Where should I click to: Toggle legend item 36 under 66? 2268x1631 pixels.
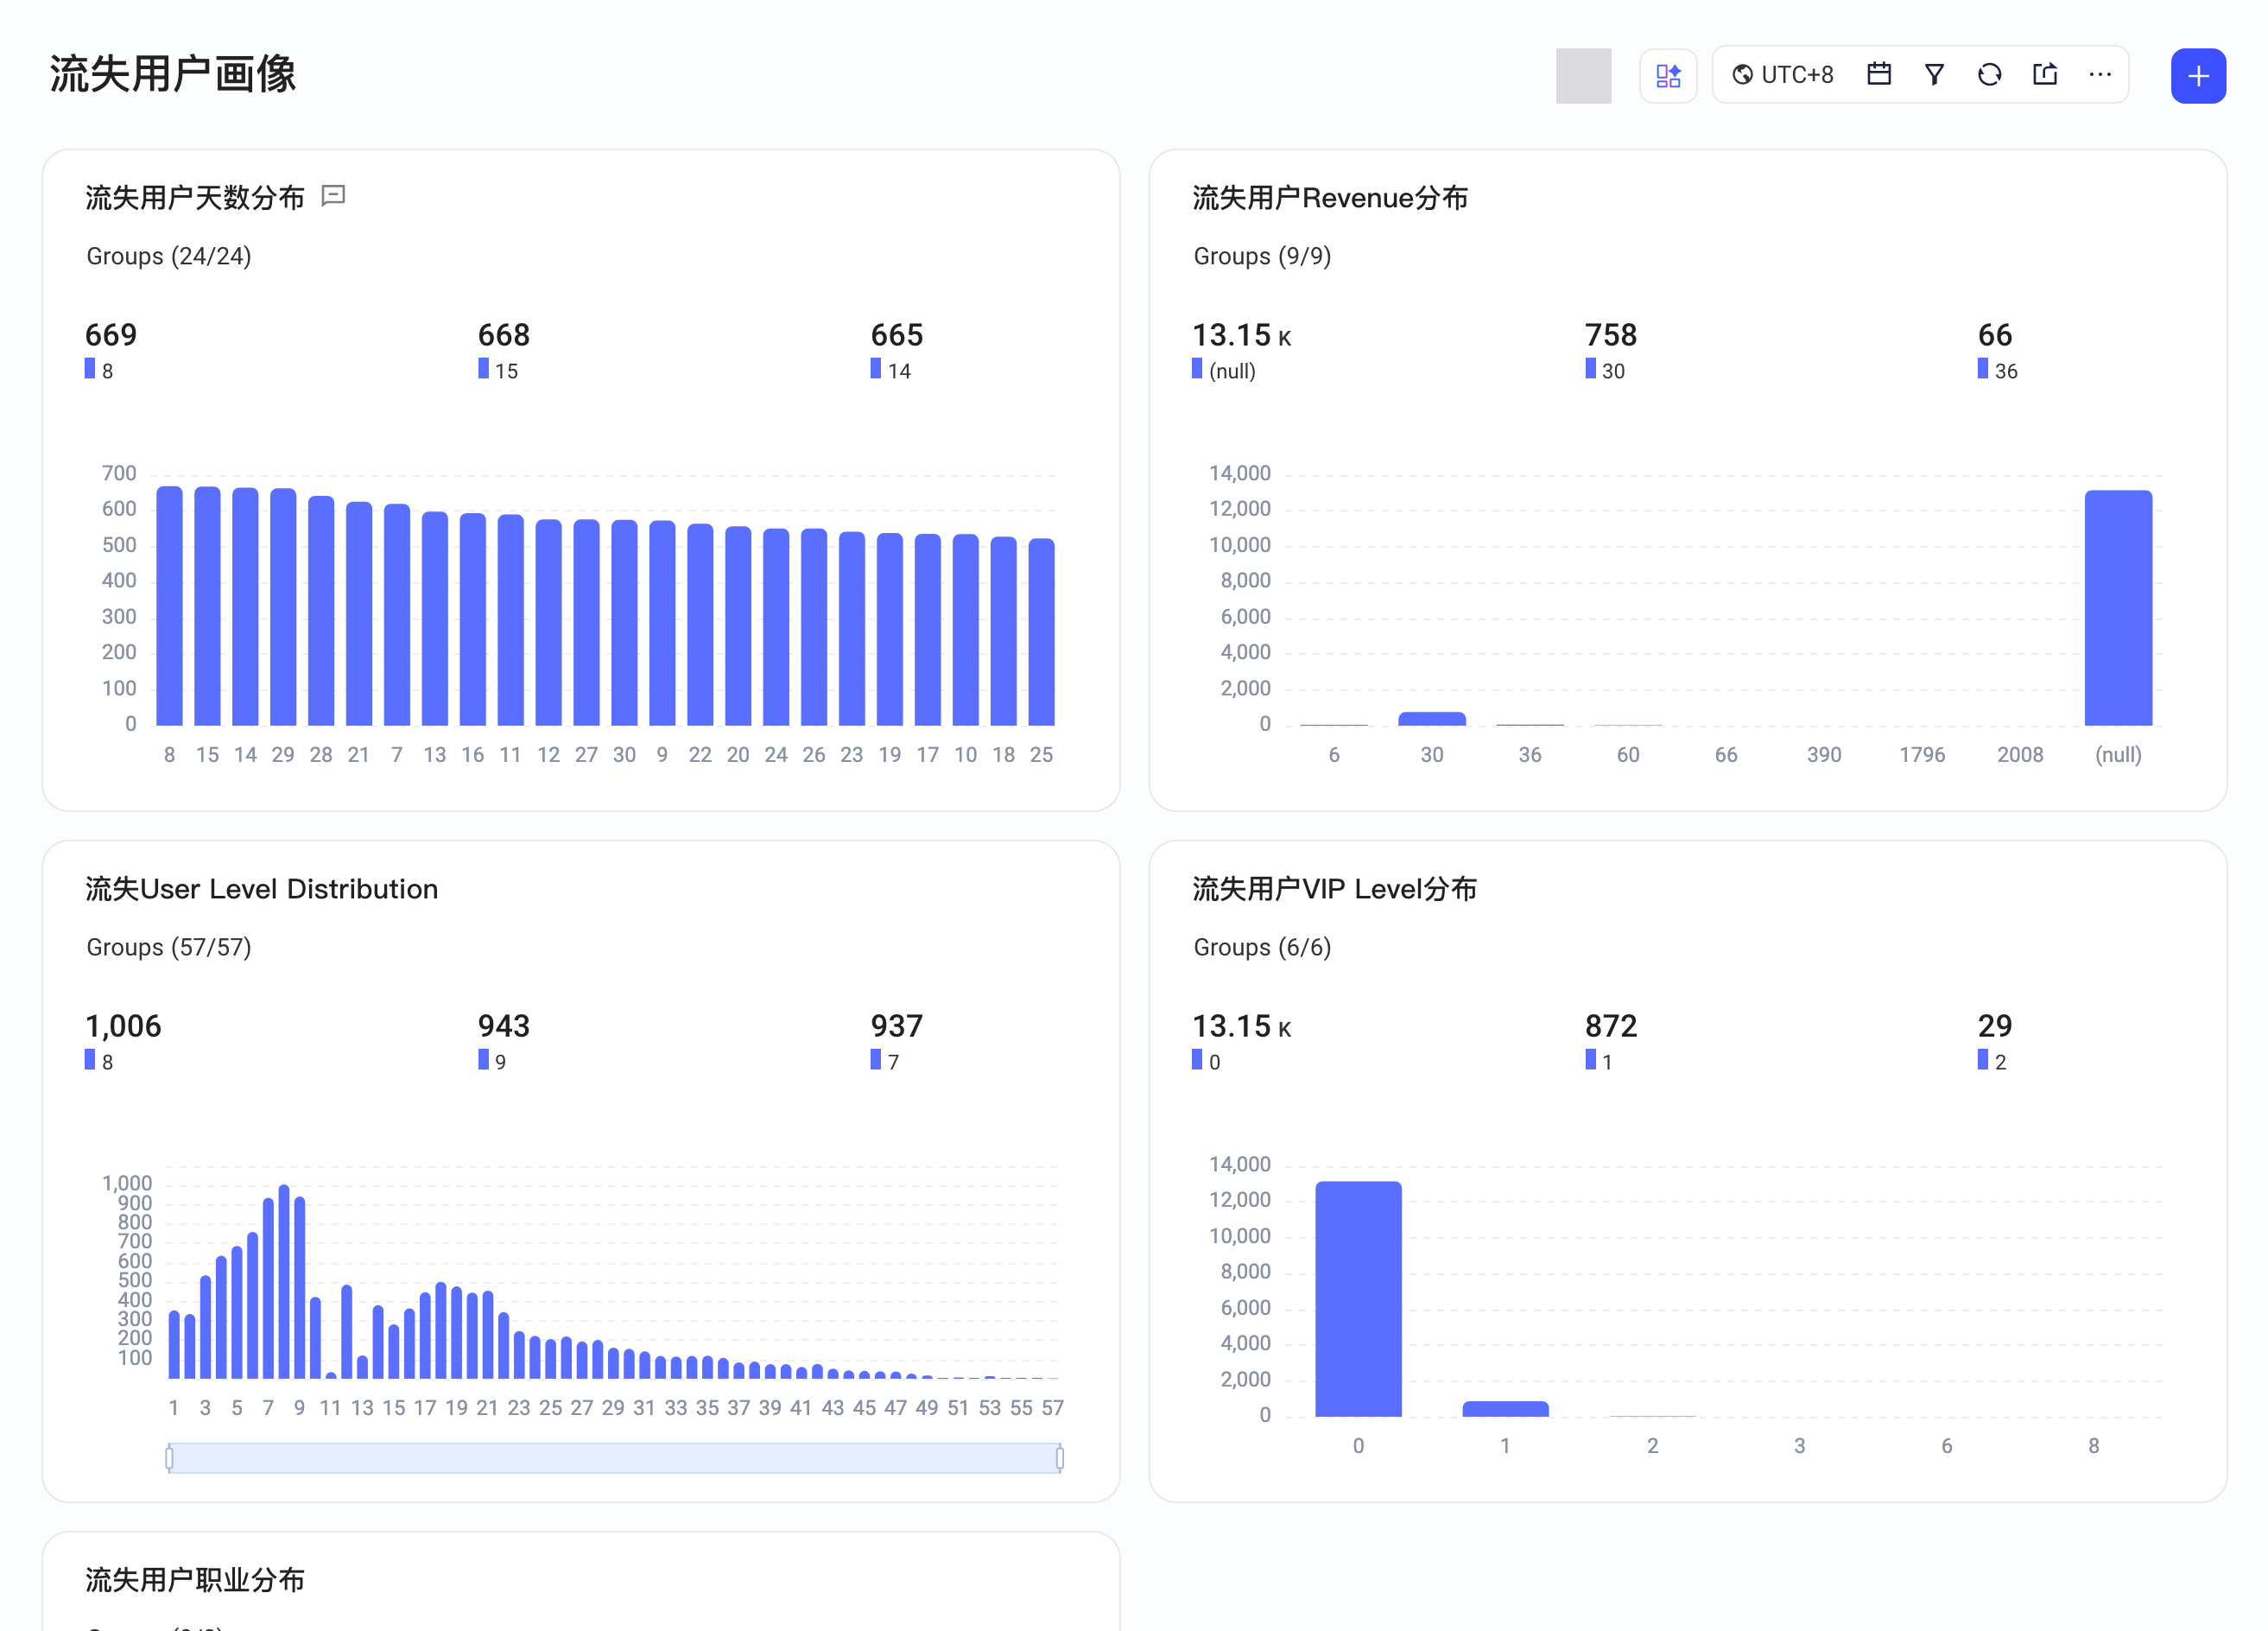1997,370
